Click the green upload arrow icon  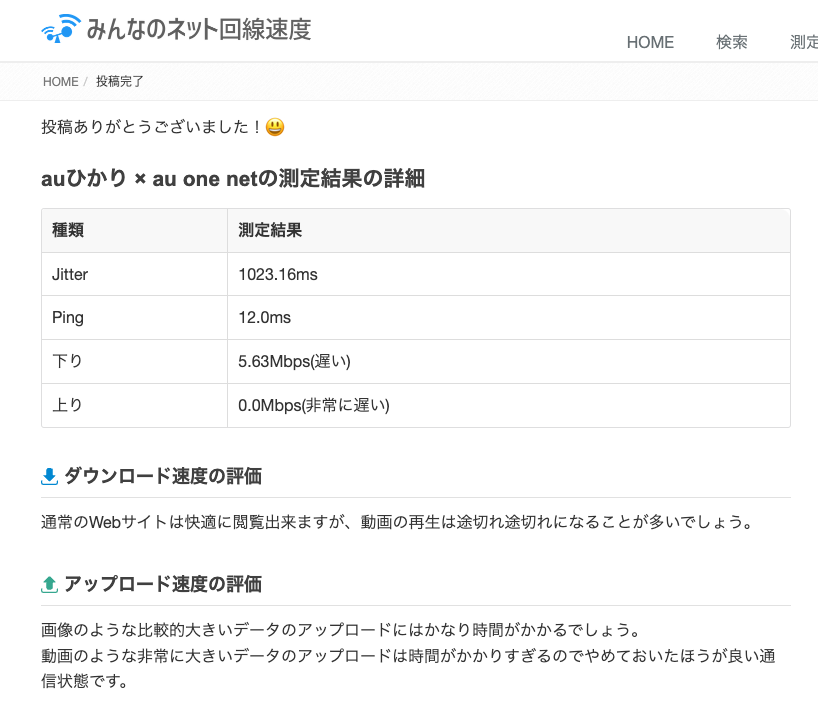click(x=50, y=584)
